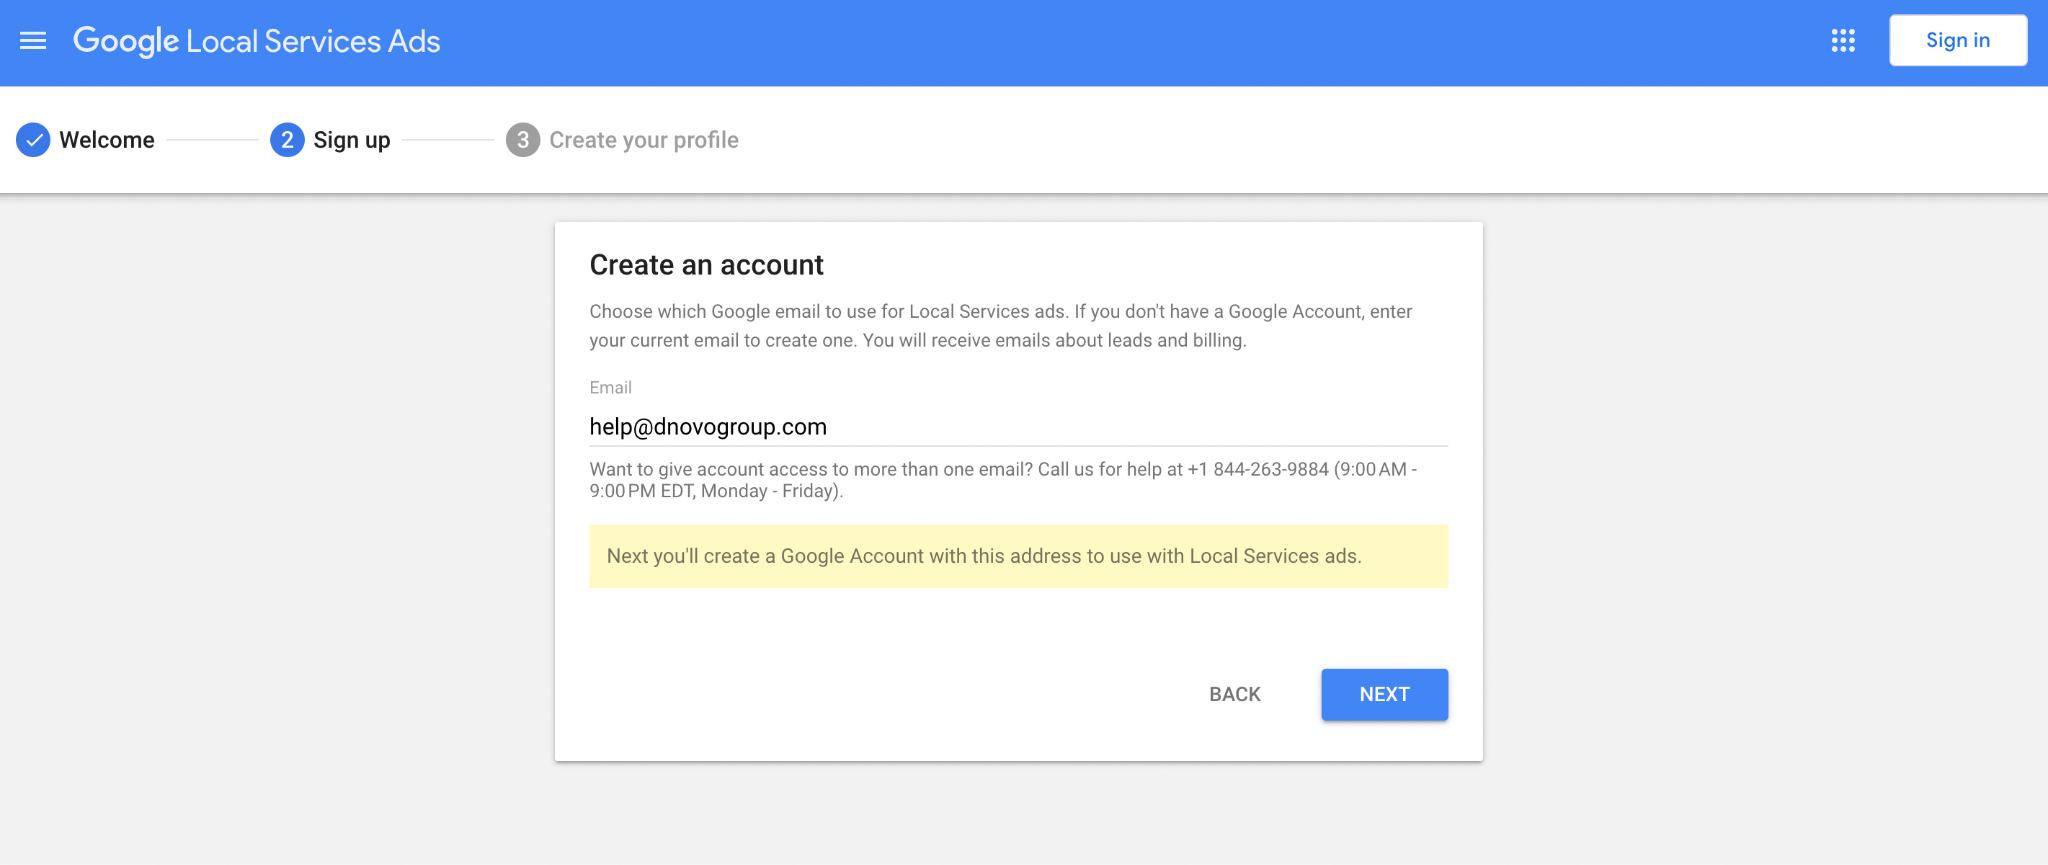Screen dimensions: 2048x865
Task: Click the yellow Google Account notice banner
Action: coord(1017,556)
